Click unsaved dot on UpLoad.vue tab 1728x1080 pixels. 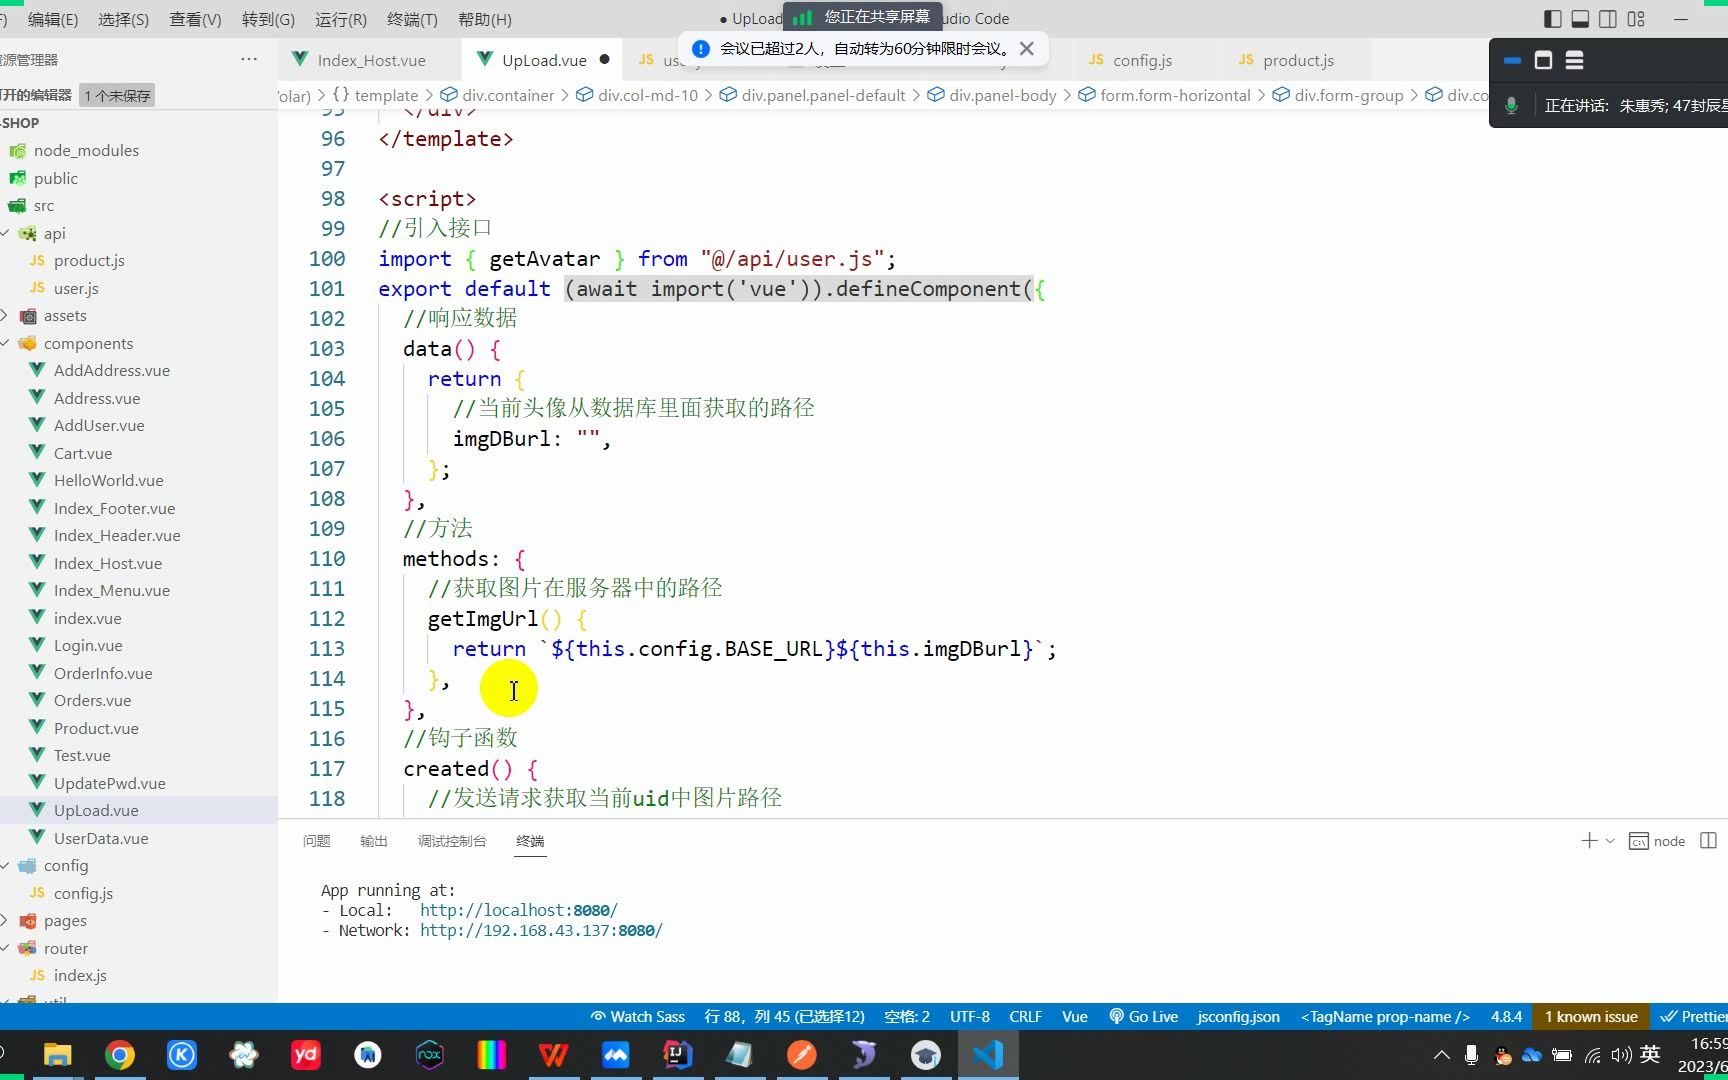click(x=604, y=59)
